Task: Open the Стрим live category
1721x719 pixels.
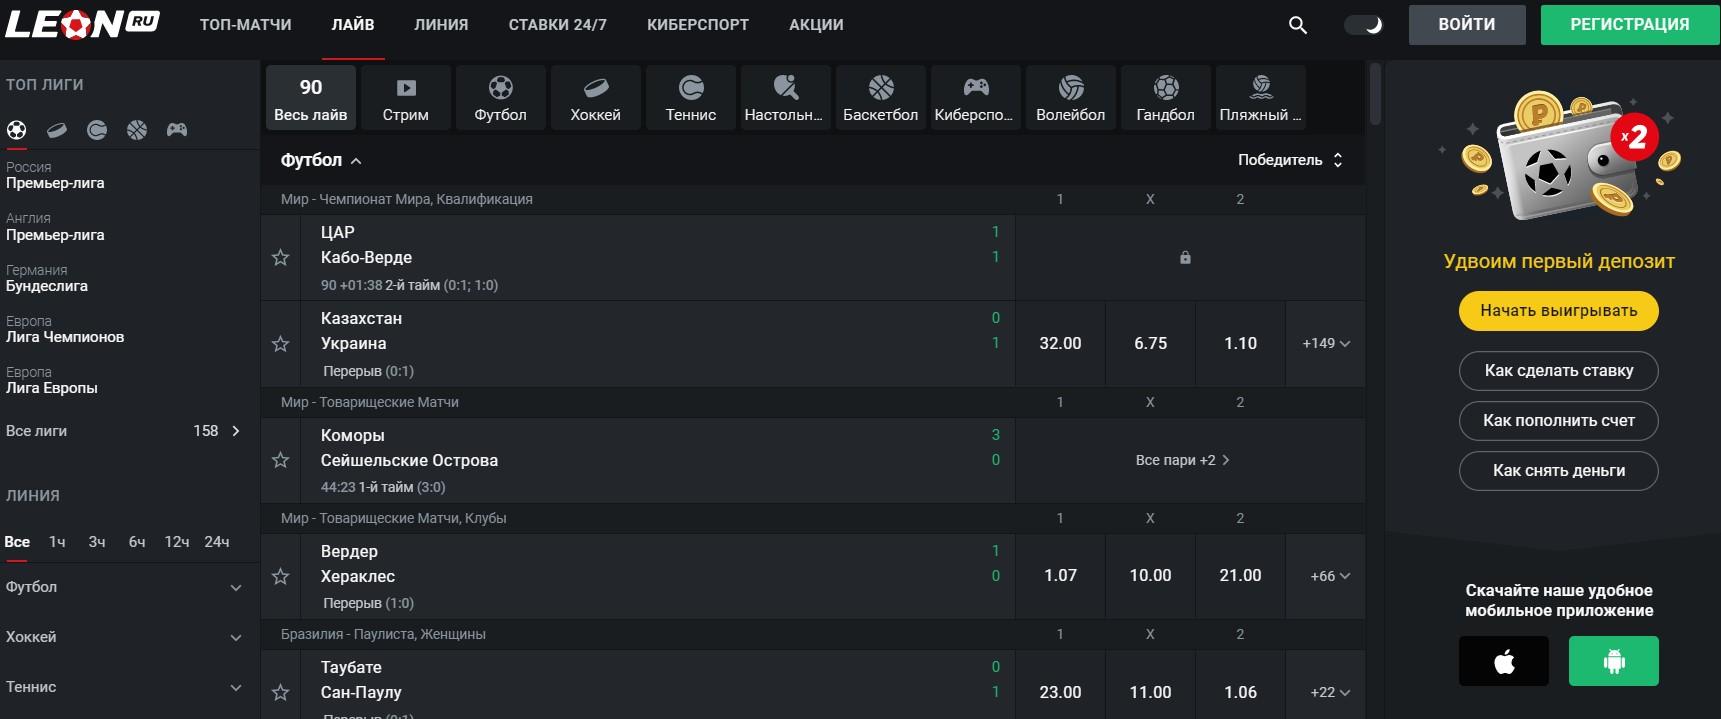Action: tap(406, 98)
